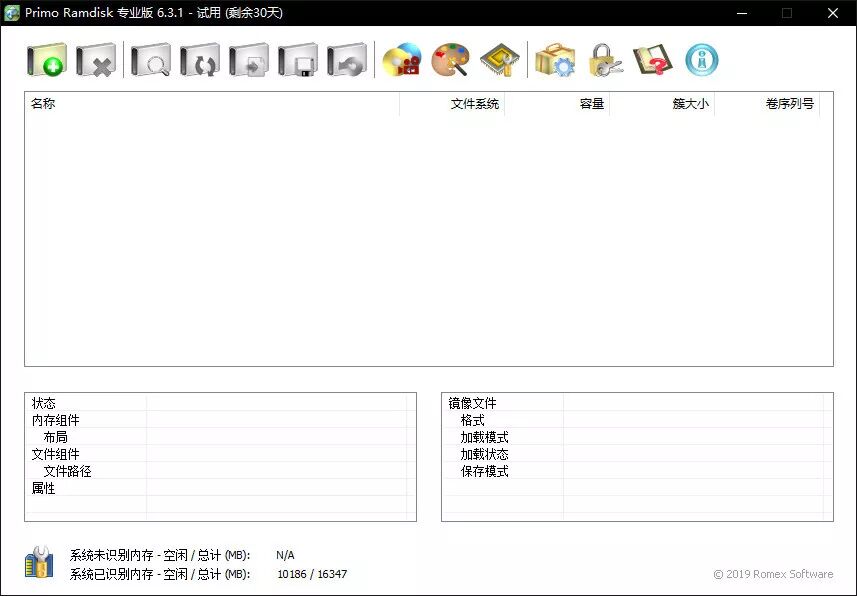Select the 加载模式 row

click(x=637, y=437)
